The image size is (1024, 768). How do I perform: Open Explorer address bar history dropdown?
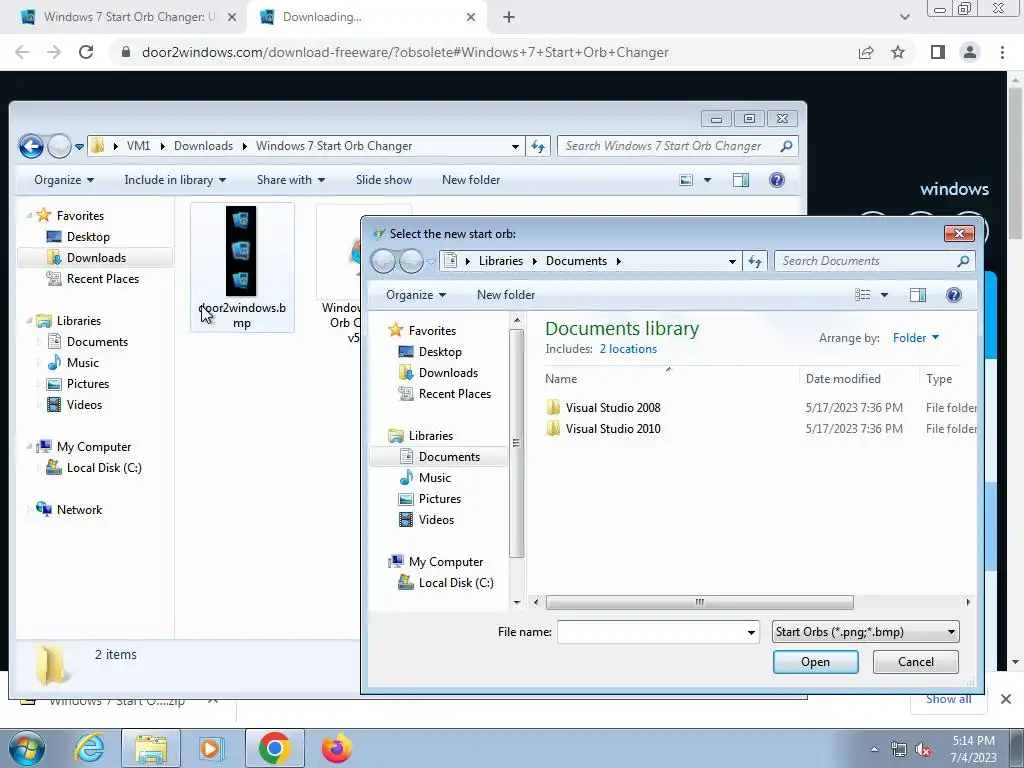(x=515, y=146)
